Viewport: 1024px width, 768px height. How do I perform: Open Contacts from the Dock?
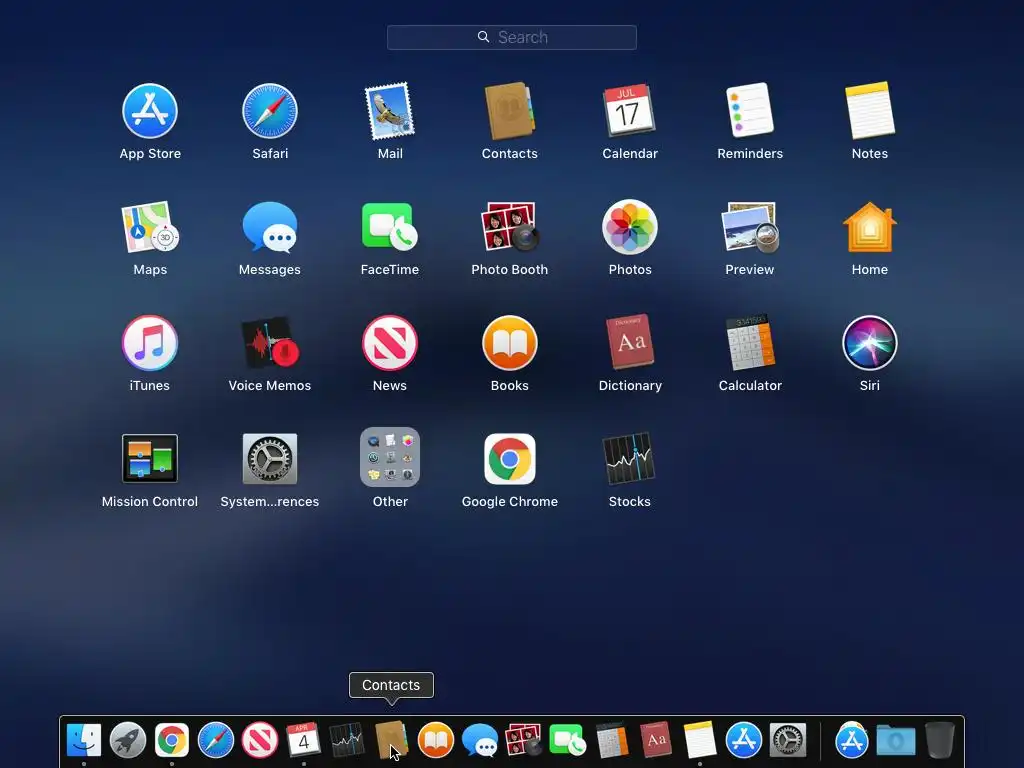[x=391, y=740]
